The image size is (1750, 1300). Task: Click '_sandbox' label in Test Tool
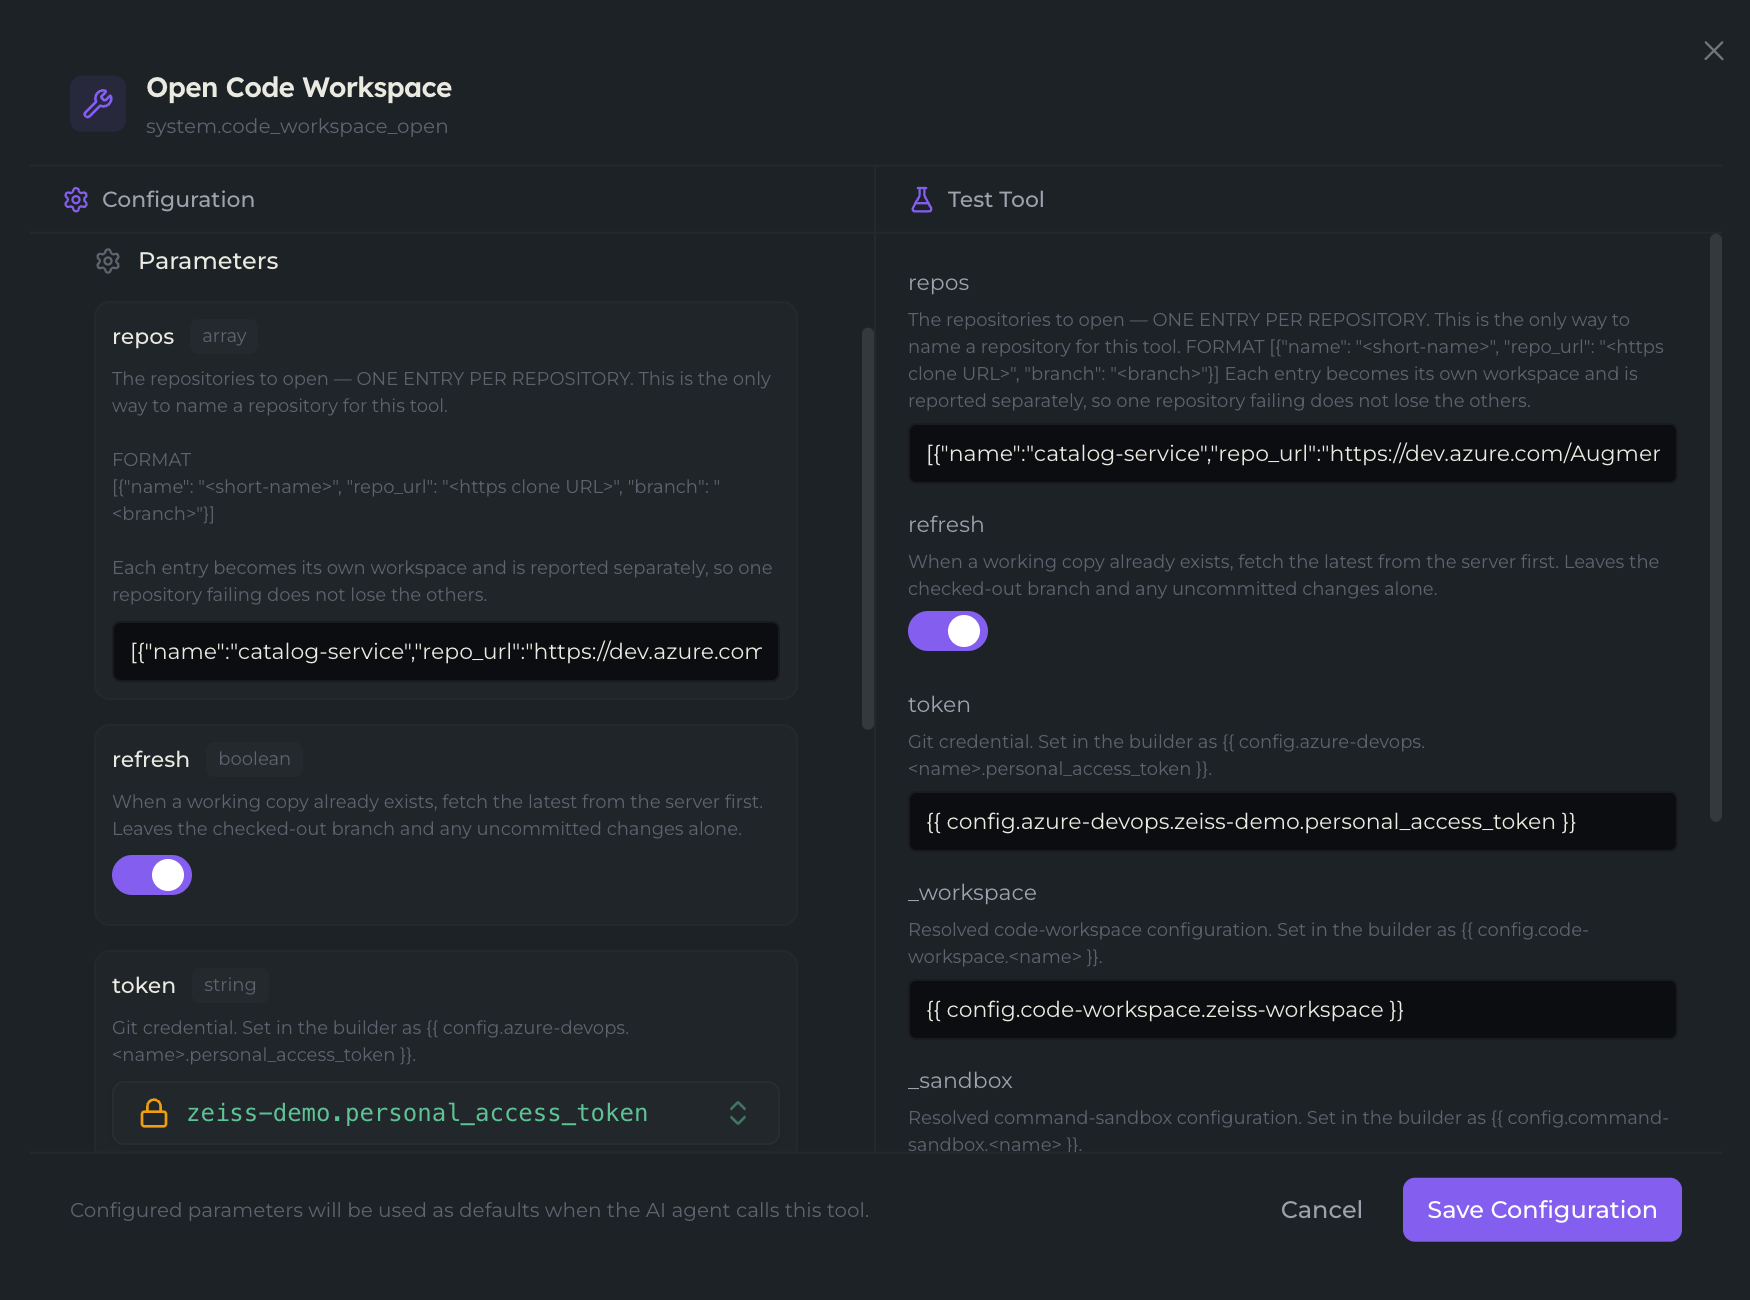pyautogui.click(x=960, y=1081)
